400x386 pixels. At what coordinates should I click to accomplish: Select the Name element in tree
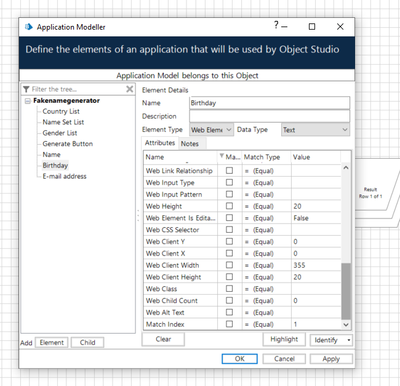pyautogui.click(x=51, y=155)
